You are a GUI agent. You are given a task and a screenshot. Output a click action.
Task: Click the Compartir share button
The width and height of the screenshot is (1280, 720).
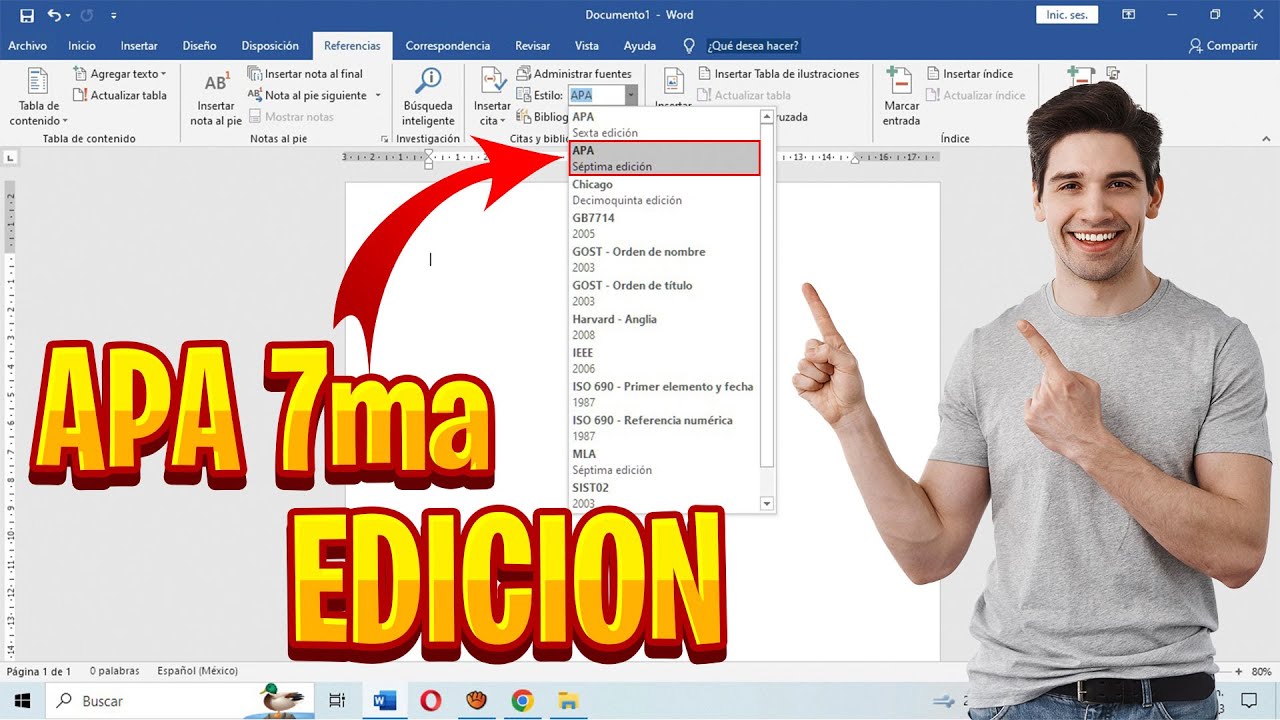click(x=1223, y=46)
